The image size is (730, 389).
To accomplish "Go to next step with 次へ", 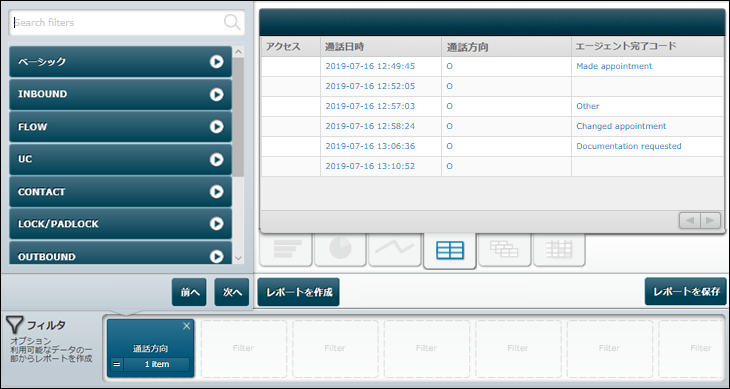I will click(232, 292).
